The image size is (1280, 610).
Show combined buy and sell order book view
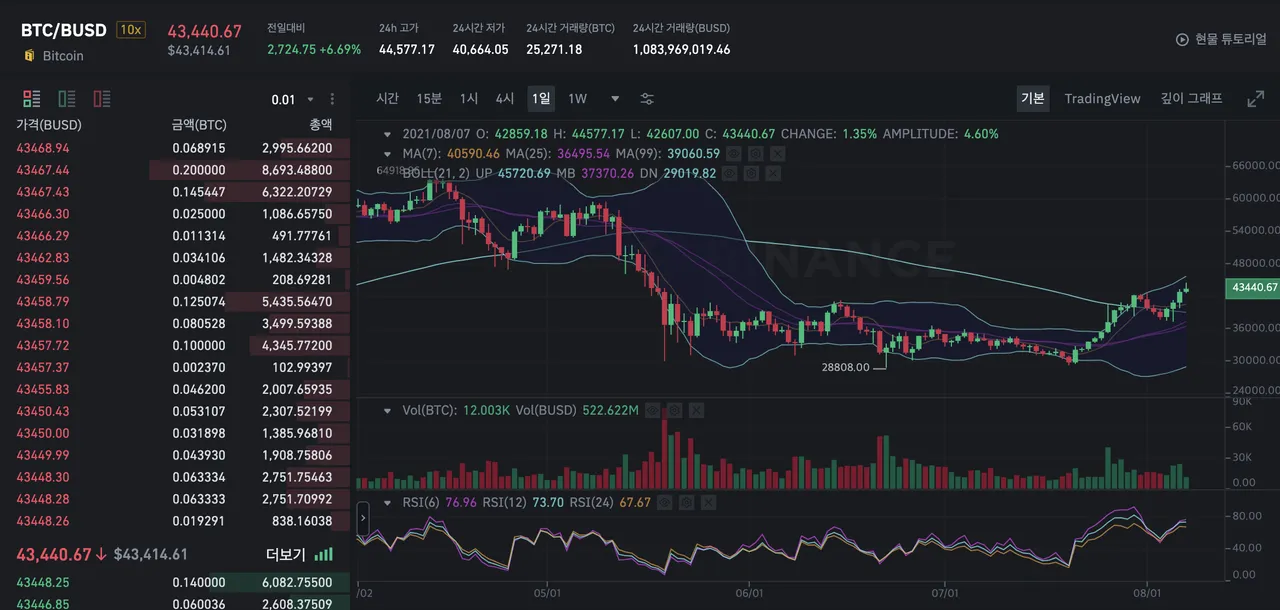[x=32, y=99]
